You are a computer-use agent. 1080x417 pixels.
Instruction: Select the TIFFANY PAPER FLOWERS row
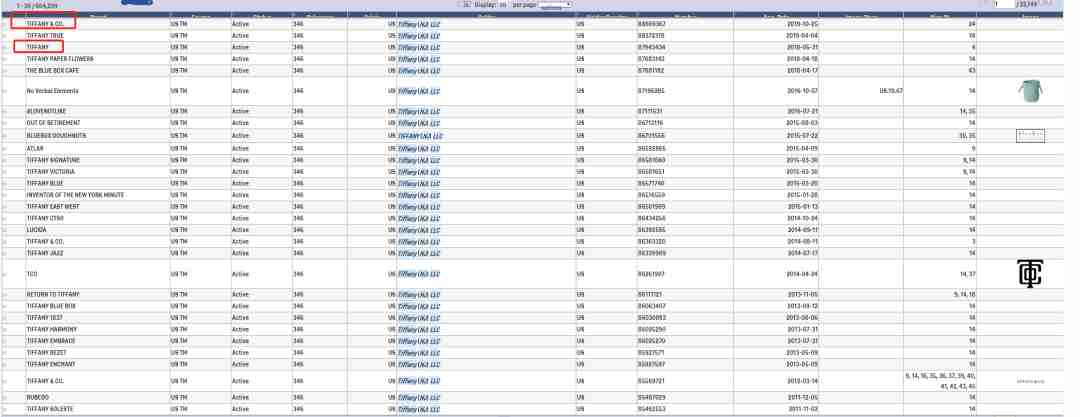(x=59, y=59)
